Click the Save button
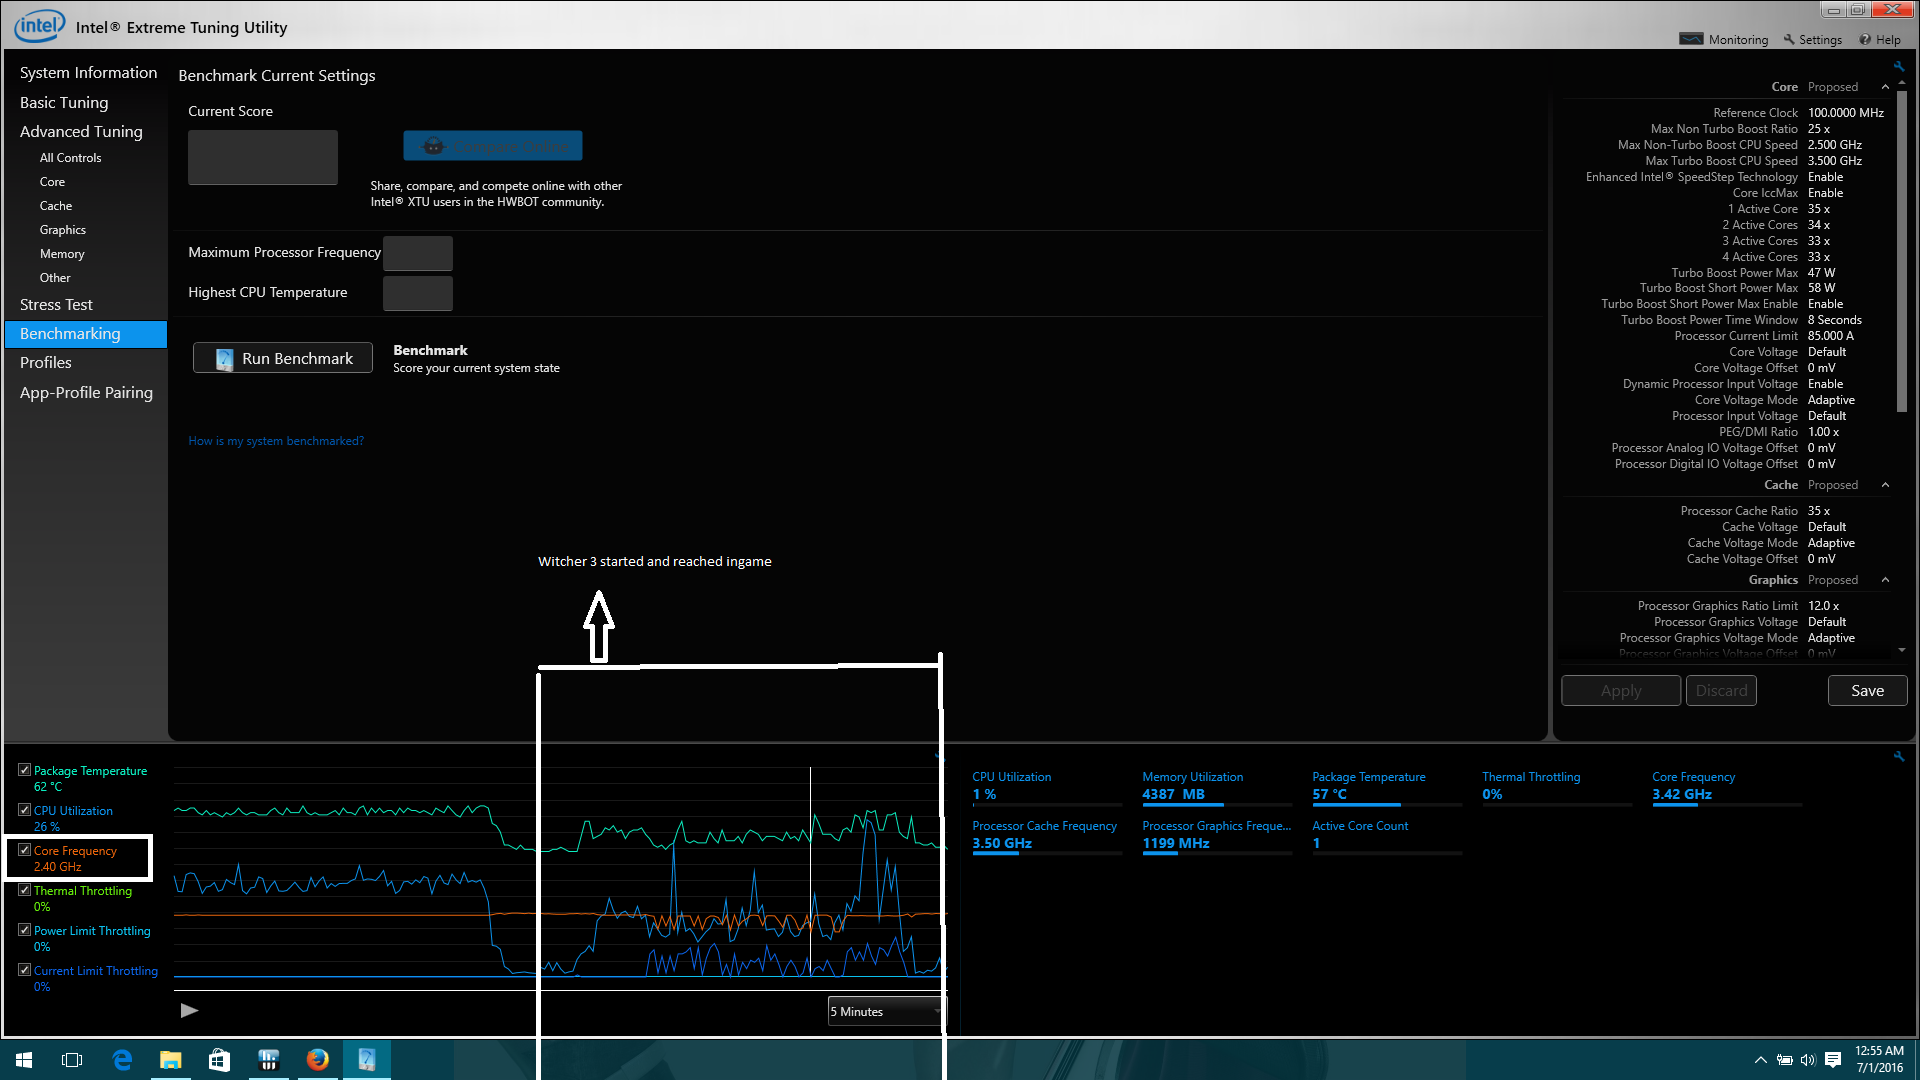Viewport: 1920px width, 1080px height. click(1867, 691)
